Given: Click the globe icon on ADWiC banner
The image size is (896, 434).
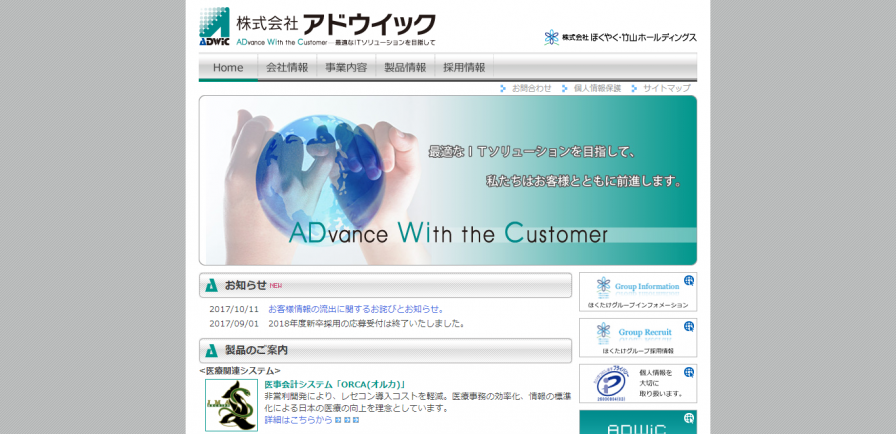Looking at the screenshot, I should 689,418.
